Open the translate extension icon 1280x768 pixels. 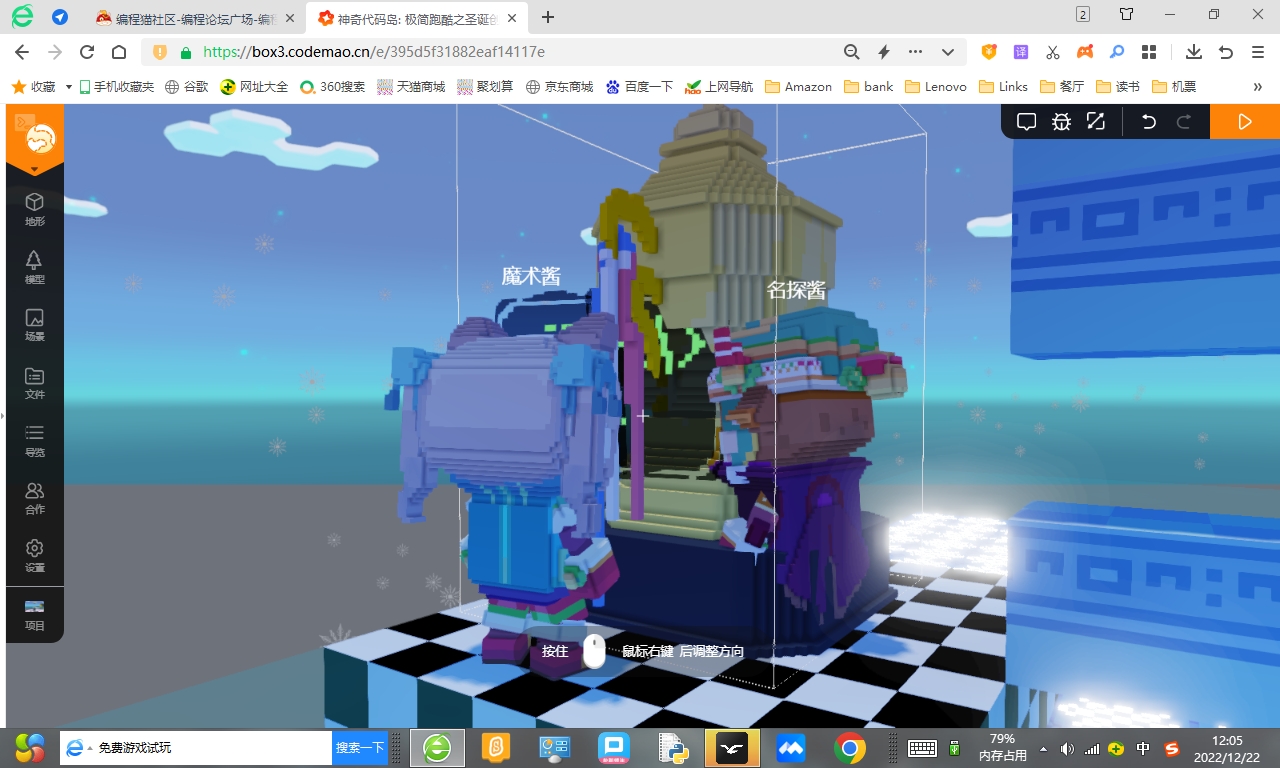click(1021, 52)
